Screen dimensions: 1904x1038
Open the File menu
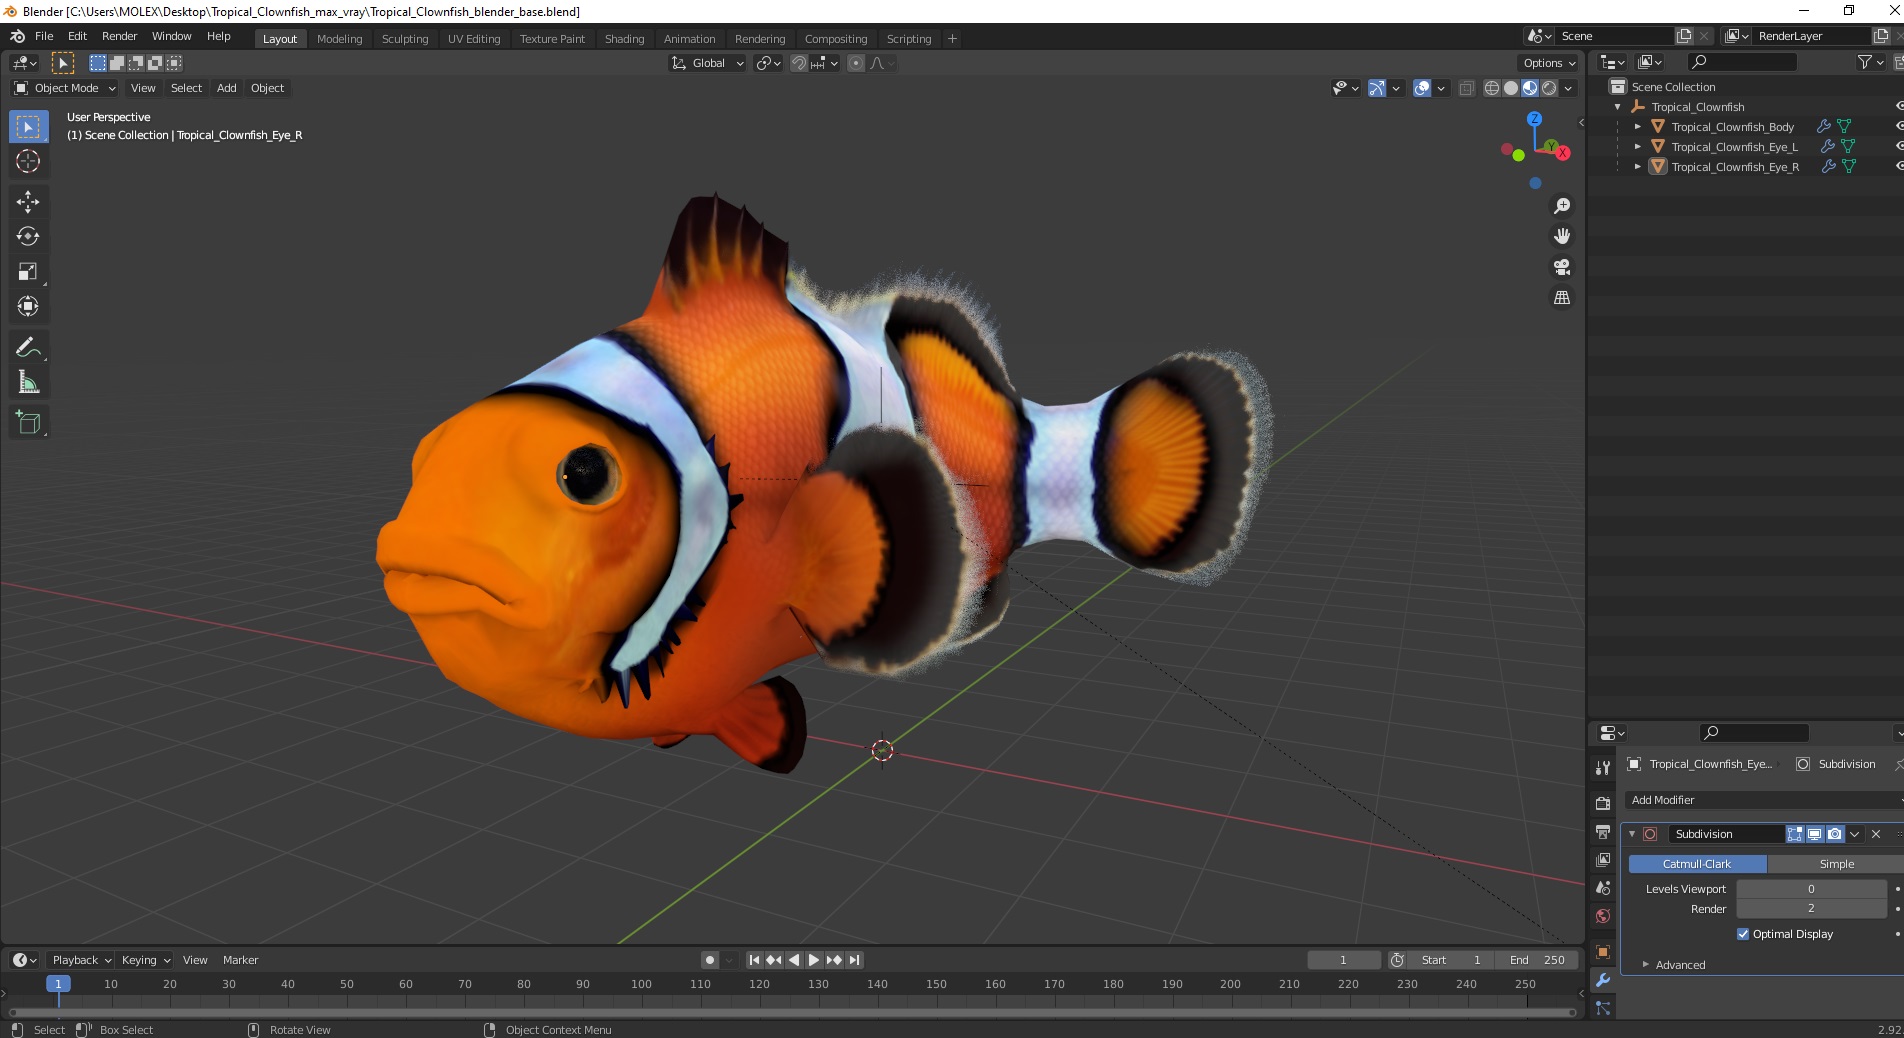click(x=44, y=36)
